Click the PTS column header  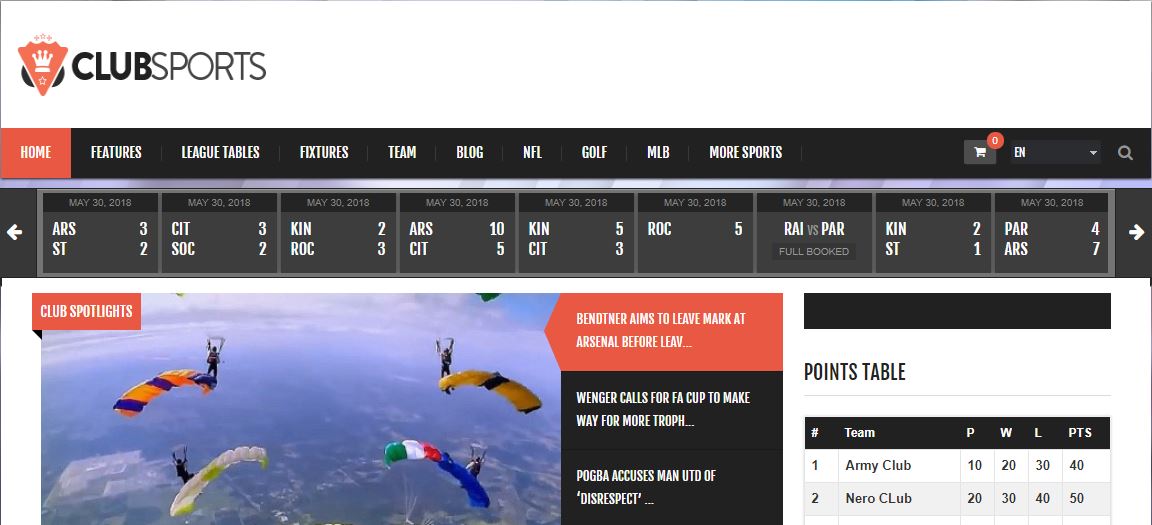pyautogui.click(x=1080, y=433)
